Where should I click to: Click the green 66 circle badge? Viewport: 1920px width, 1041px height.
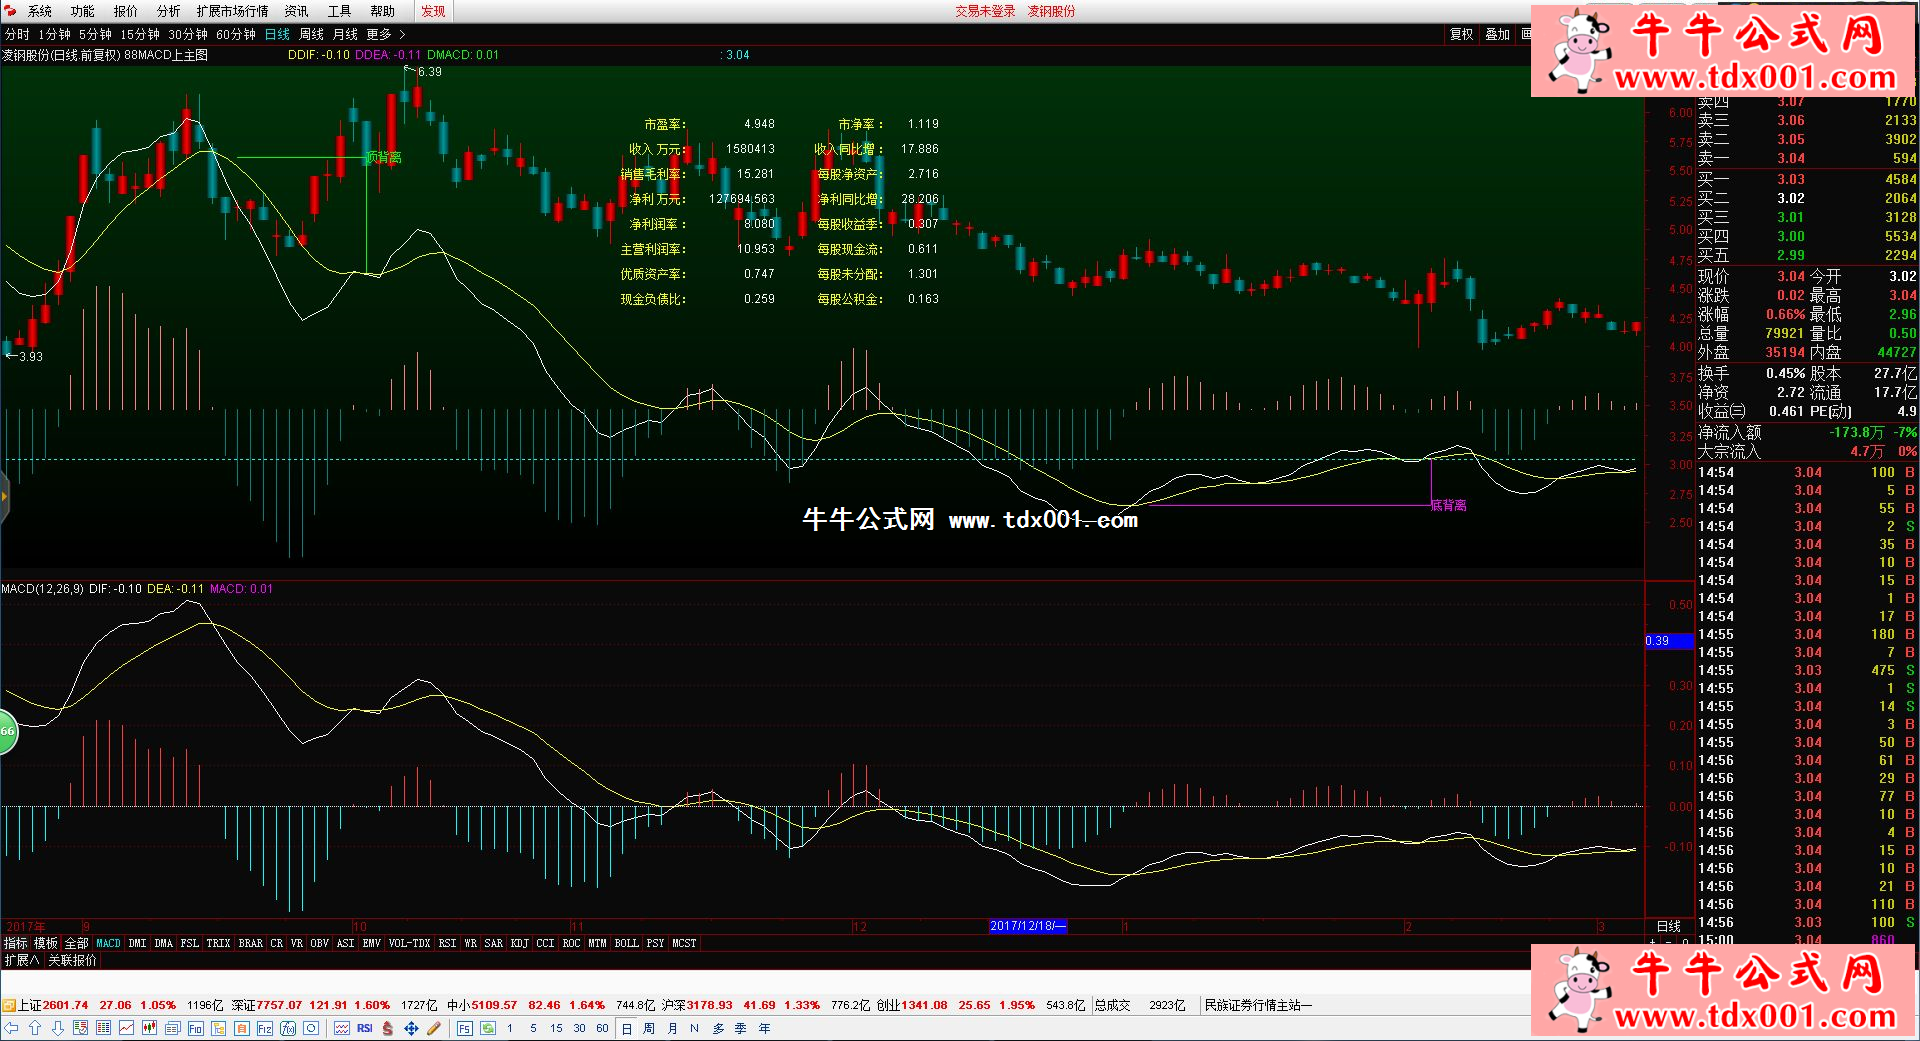coord(7,731)
